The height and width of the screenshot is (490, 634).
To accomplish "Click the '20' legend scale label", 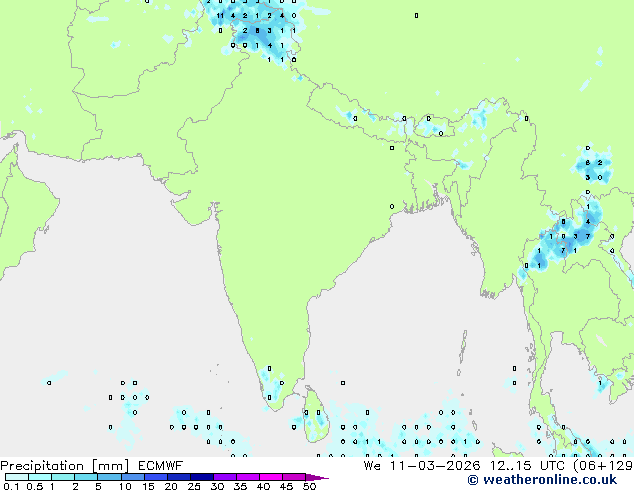I will [x=171, y=486].
